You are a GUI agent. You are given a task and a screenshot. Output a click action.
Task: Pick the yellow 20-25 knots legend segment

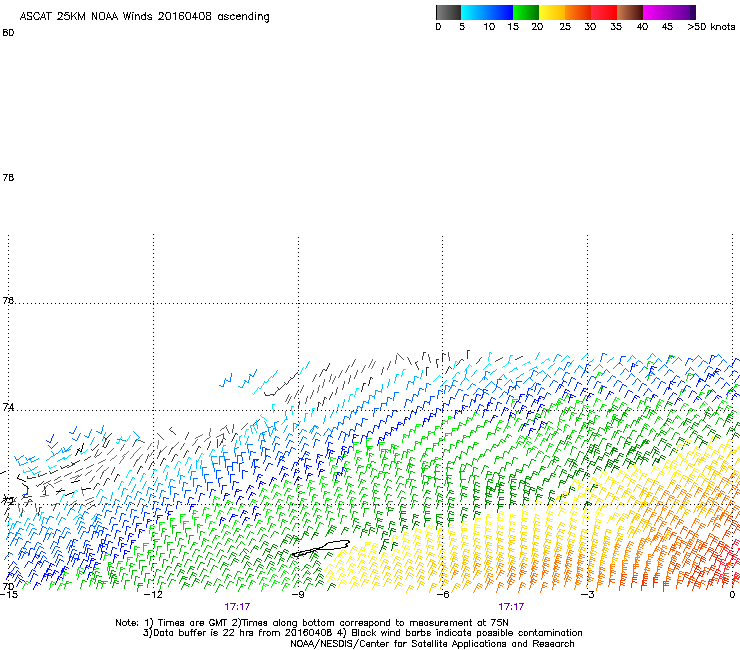click(x=552, y=12)
